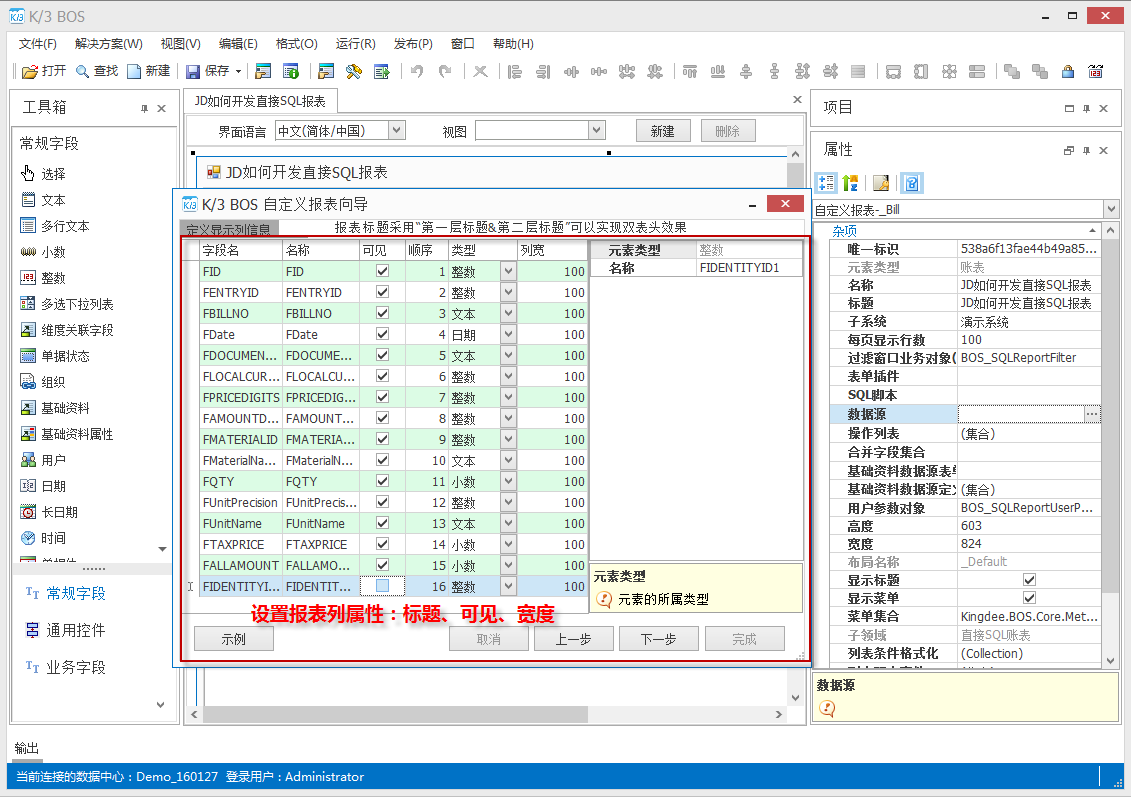
Task: Uncheck 可见 for FENTRYID row
Action: [382, 291]
